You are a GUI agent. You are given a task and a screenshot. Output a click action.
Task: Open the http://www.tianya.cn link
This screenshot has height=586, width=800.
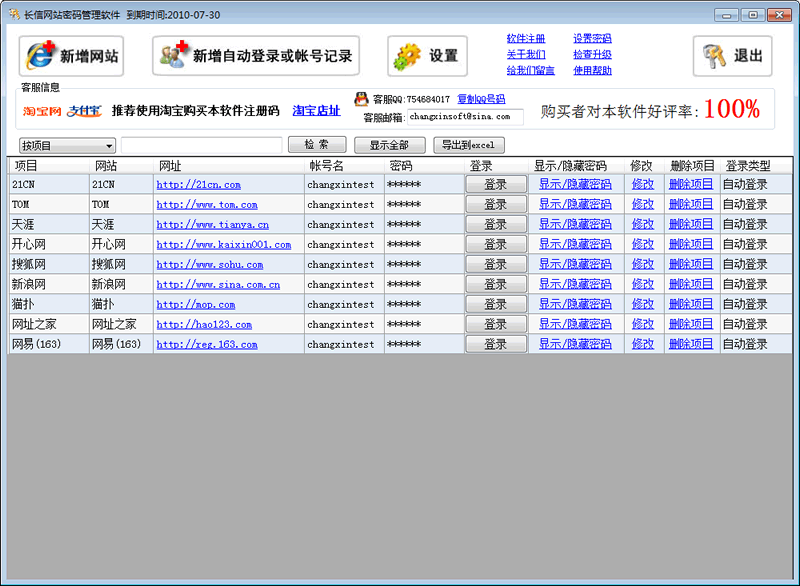[x=212, y=224]
